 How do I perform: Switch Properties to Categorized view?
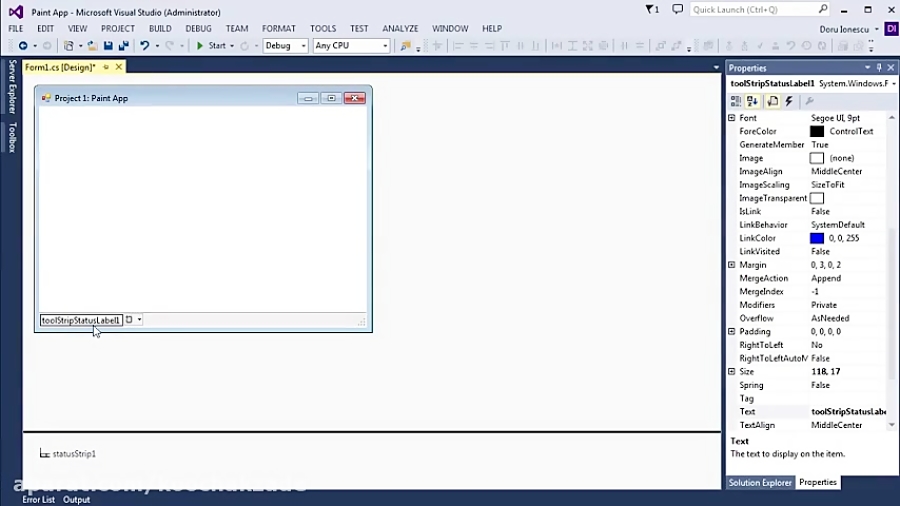coord(736,102)
